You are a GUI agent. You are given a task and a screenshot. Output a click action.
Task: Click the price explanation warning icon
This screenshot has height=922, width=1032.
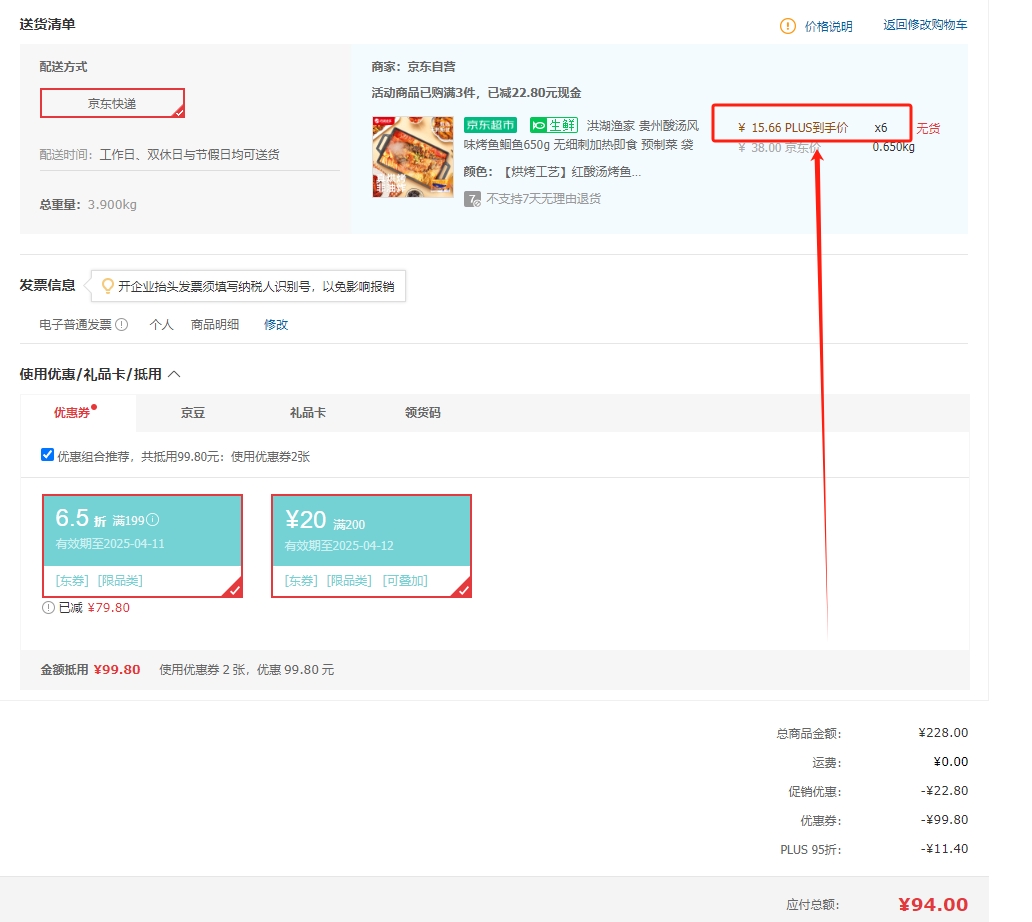787,26
